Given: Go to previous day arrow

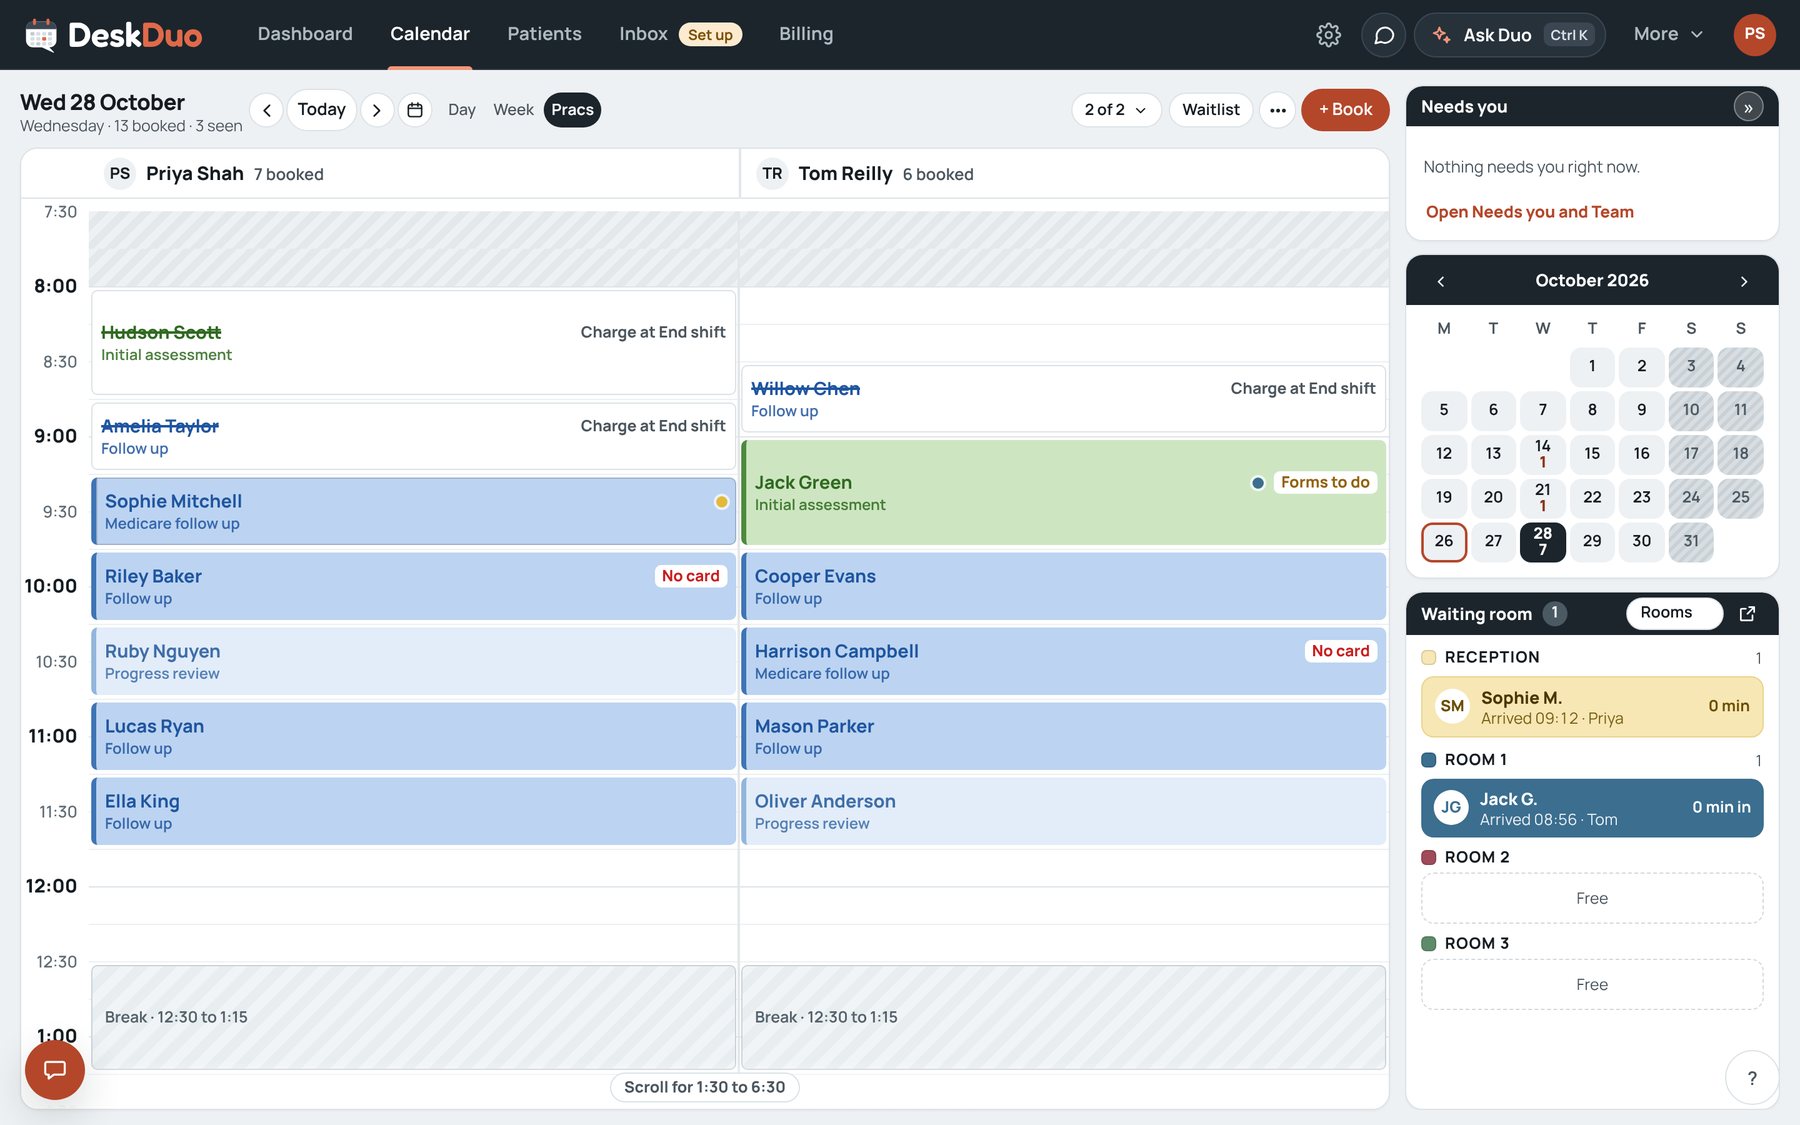Looking at the screenshot, I should (x=266, y=110).
